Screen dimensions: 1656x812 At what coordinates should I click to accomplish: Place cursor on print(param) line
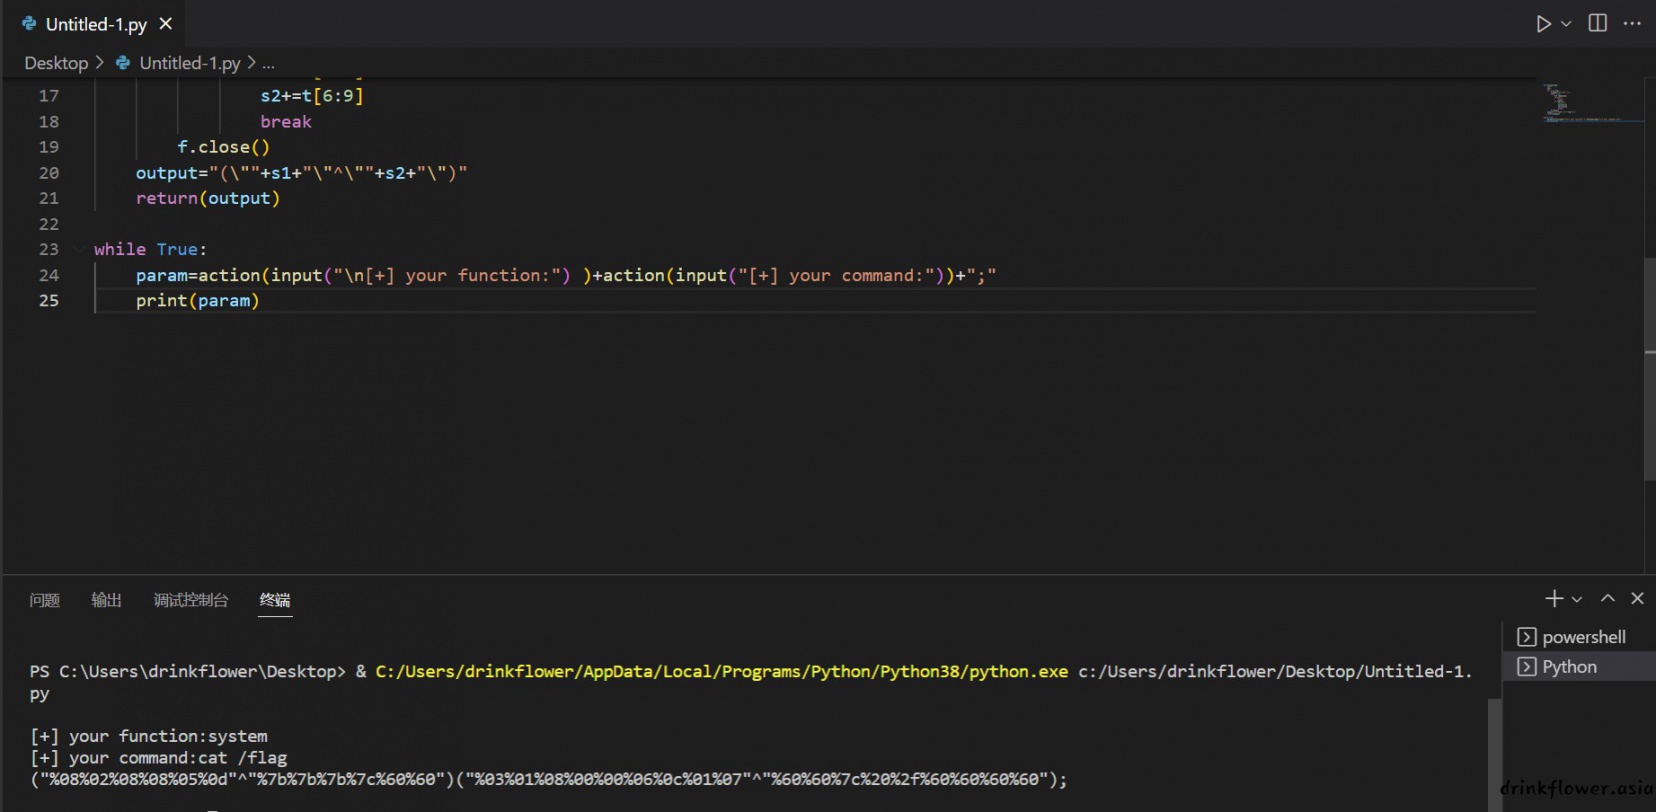point(198,301)
